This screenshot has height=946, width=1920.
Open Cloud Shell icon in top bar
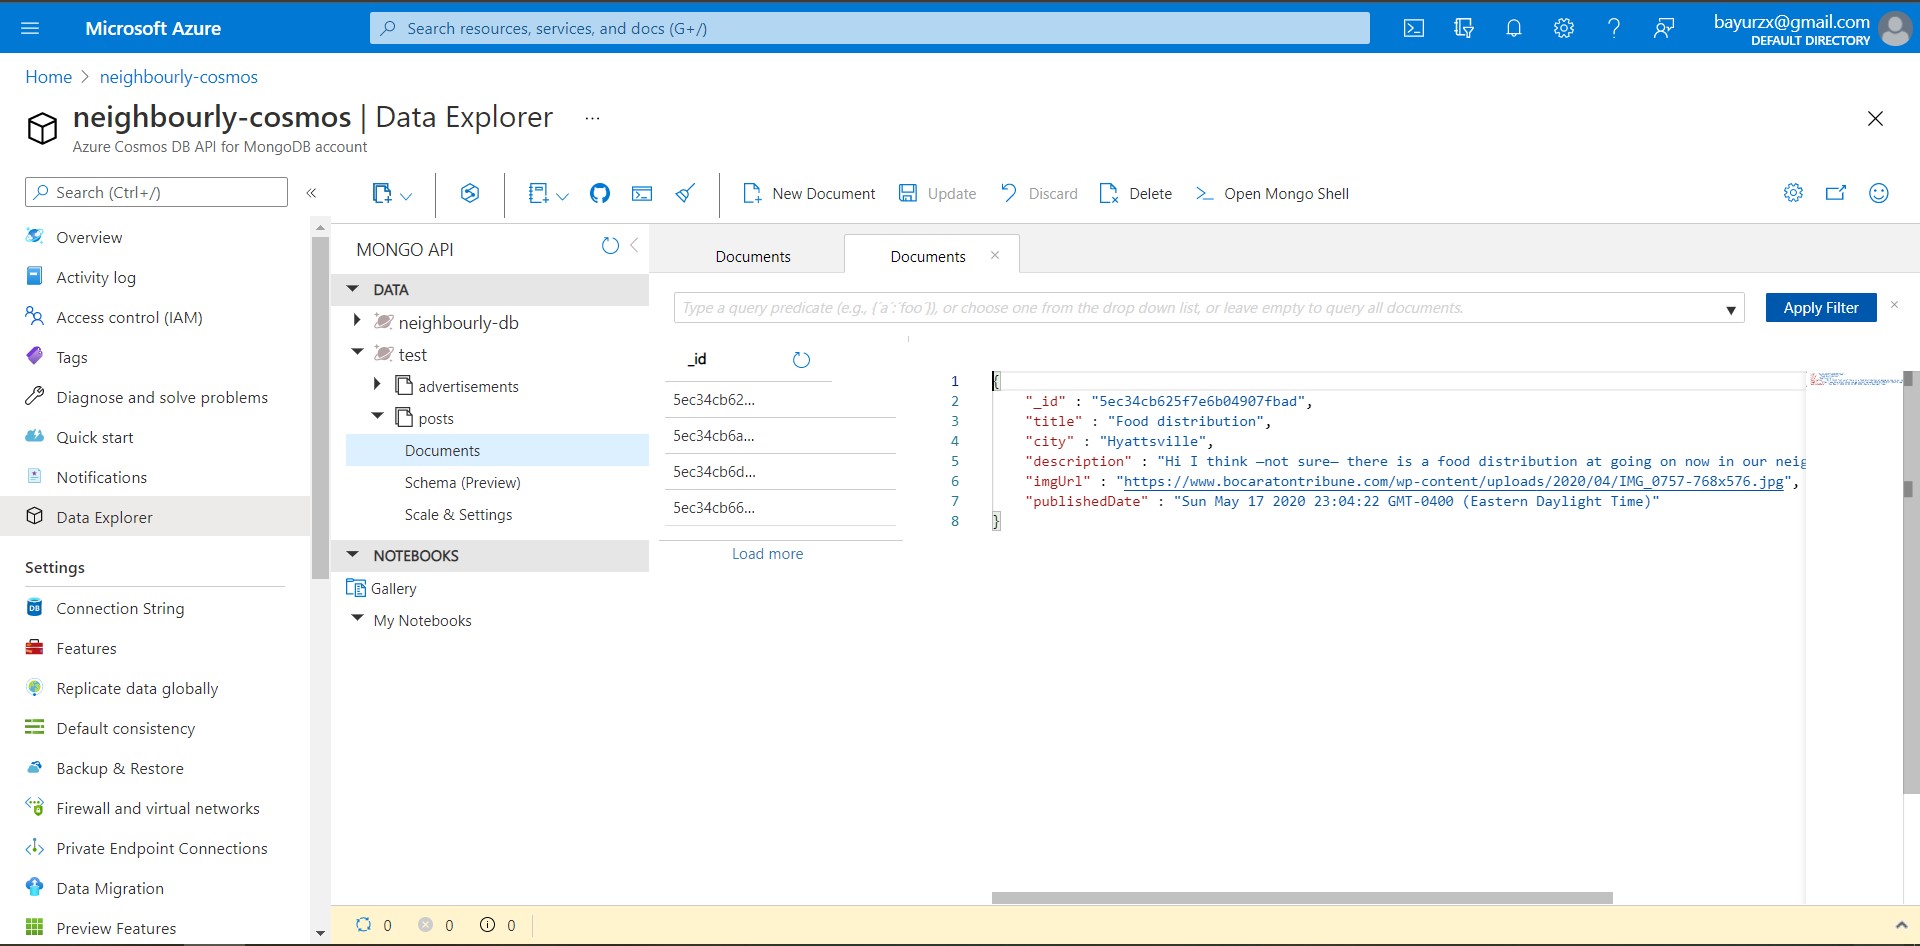[x=1414, y=28]
